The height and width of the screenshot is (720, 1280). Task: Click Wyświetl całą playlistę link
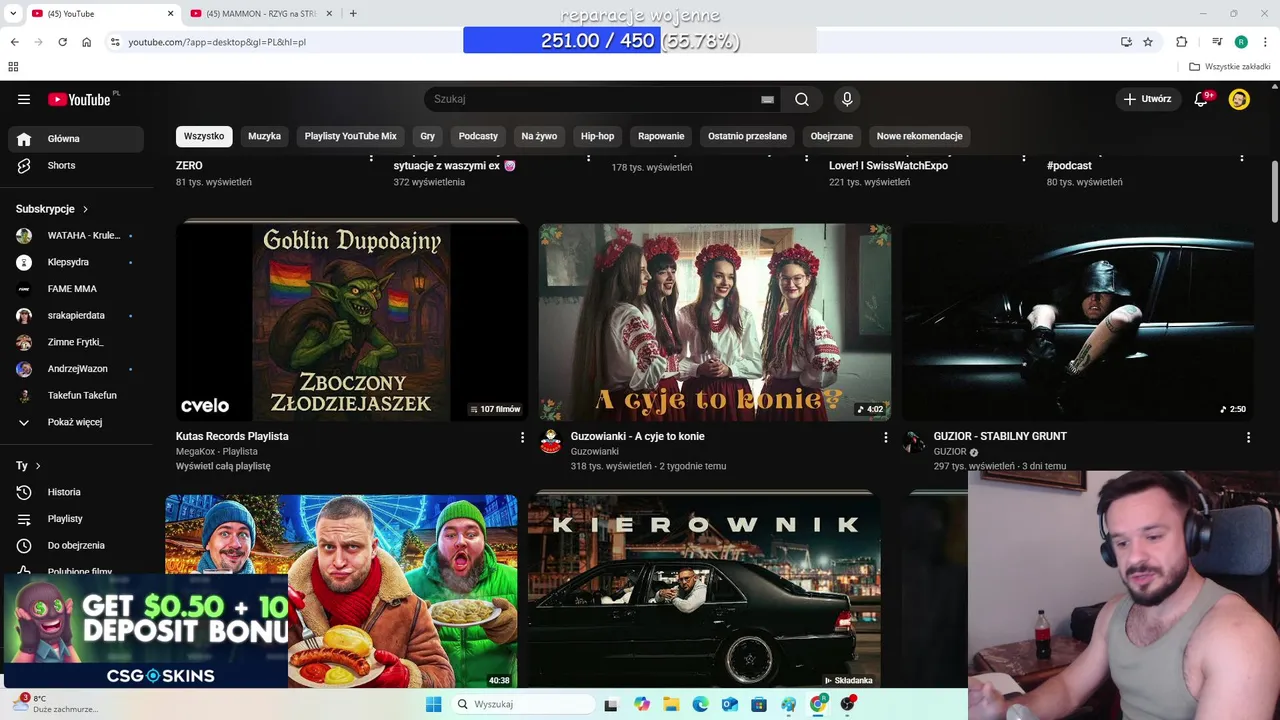(x=223, y=466)
